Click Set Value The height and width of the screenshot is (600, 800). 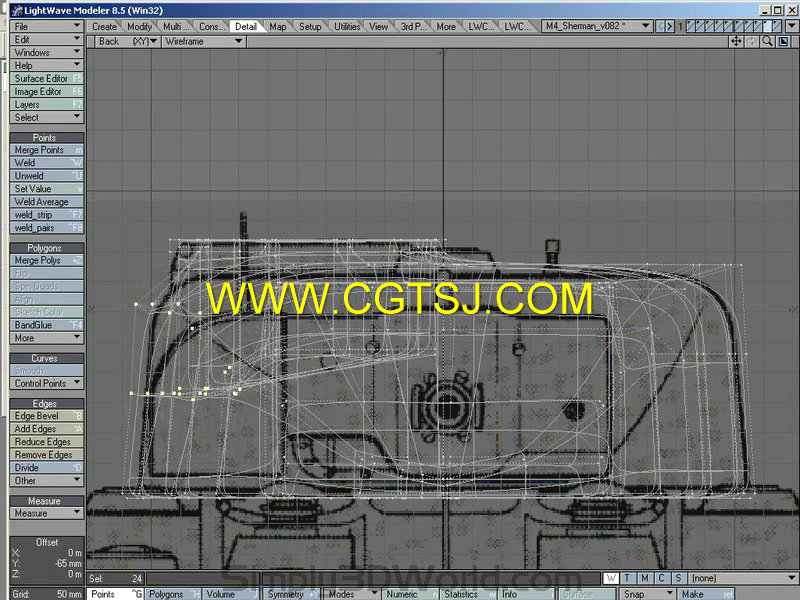point(47,189)
